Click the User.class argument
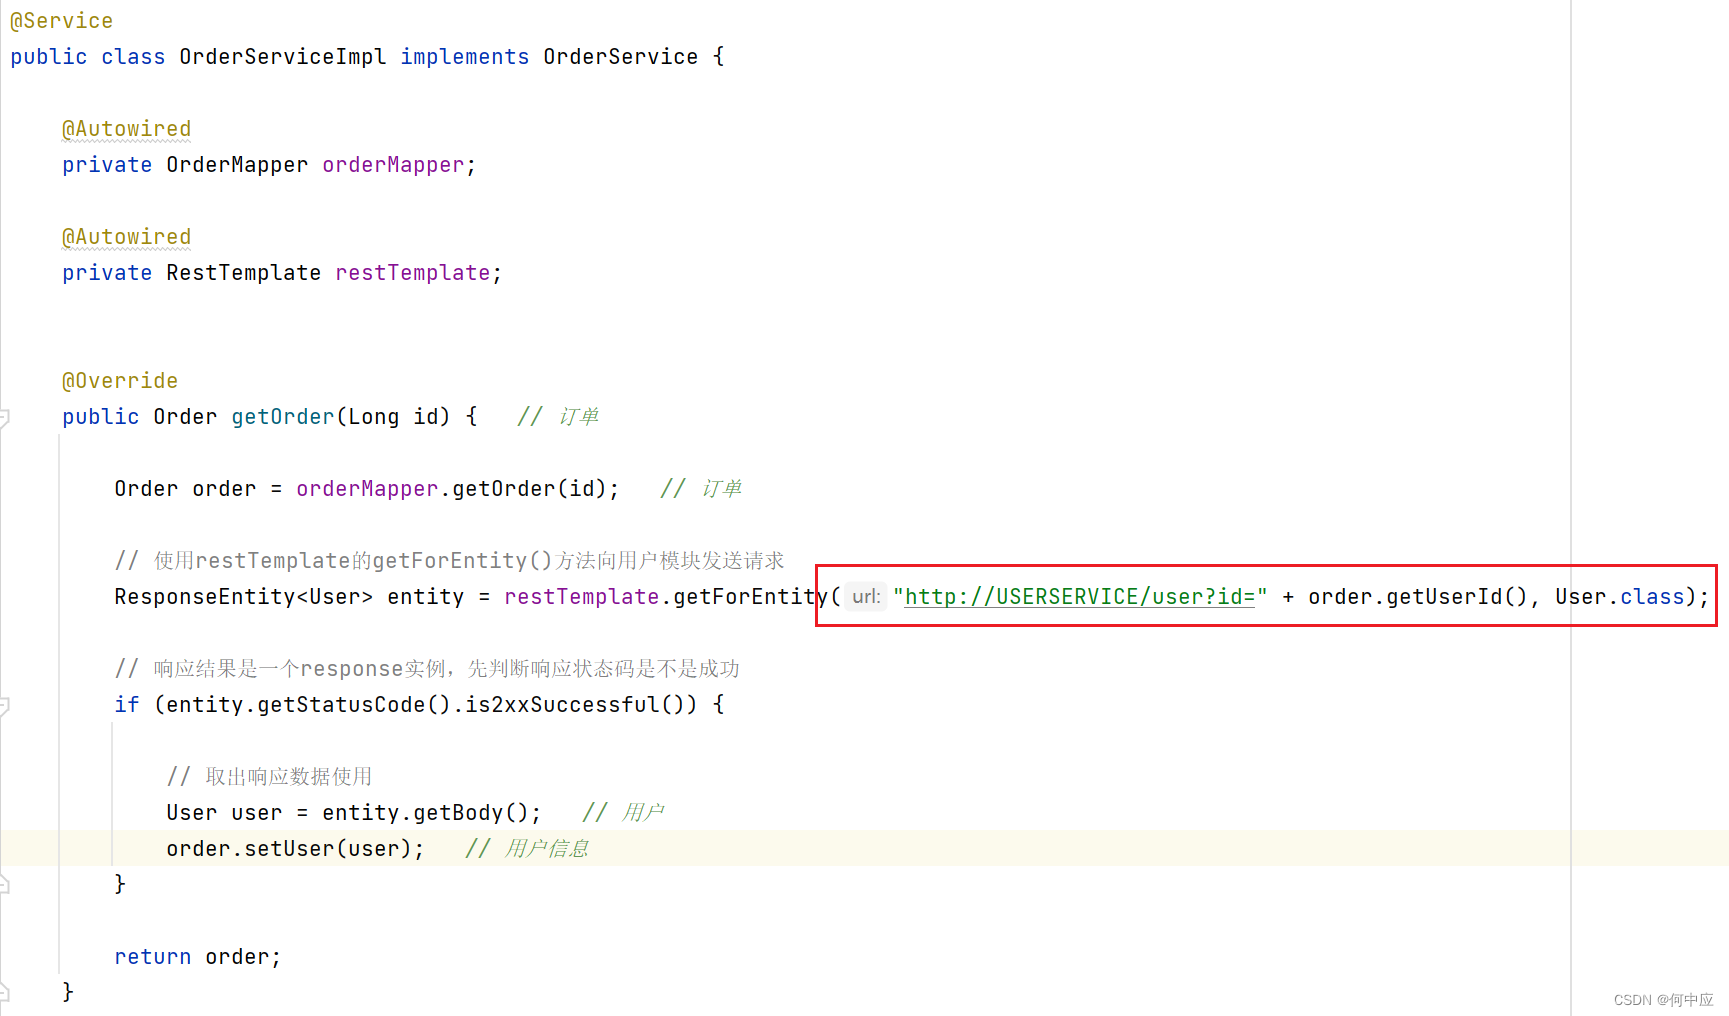 pyautogui.click(x=1620, y=597)
